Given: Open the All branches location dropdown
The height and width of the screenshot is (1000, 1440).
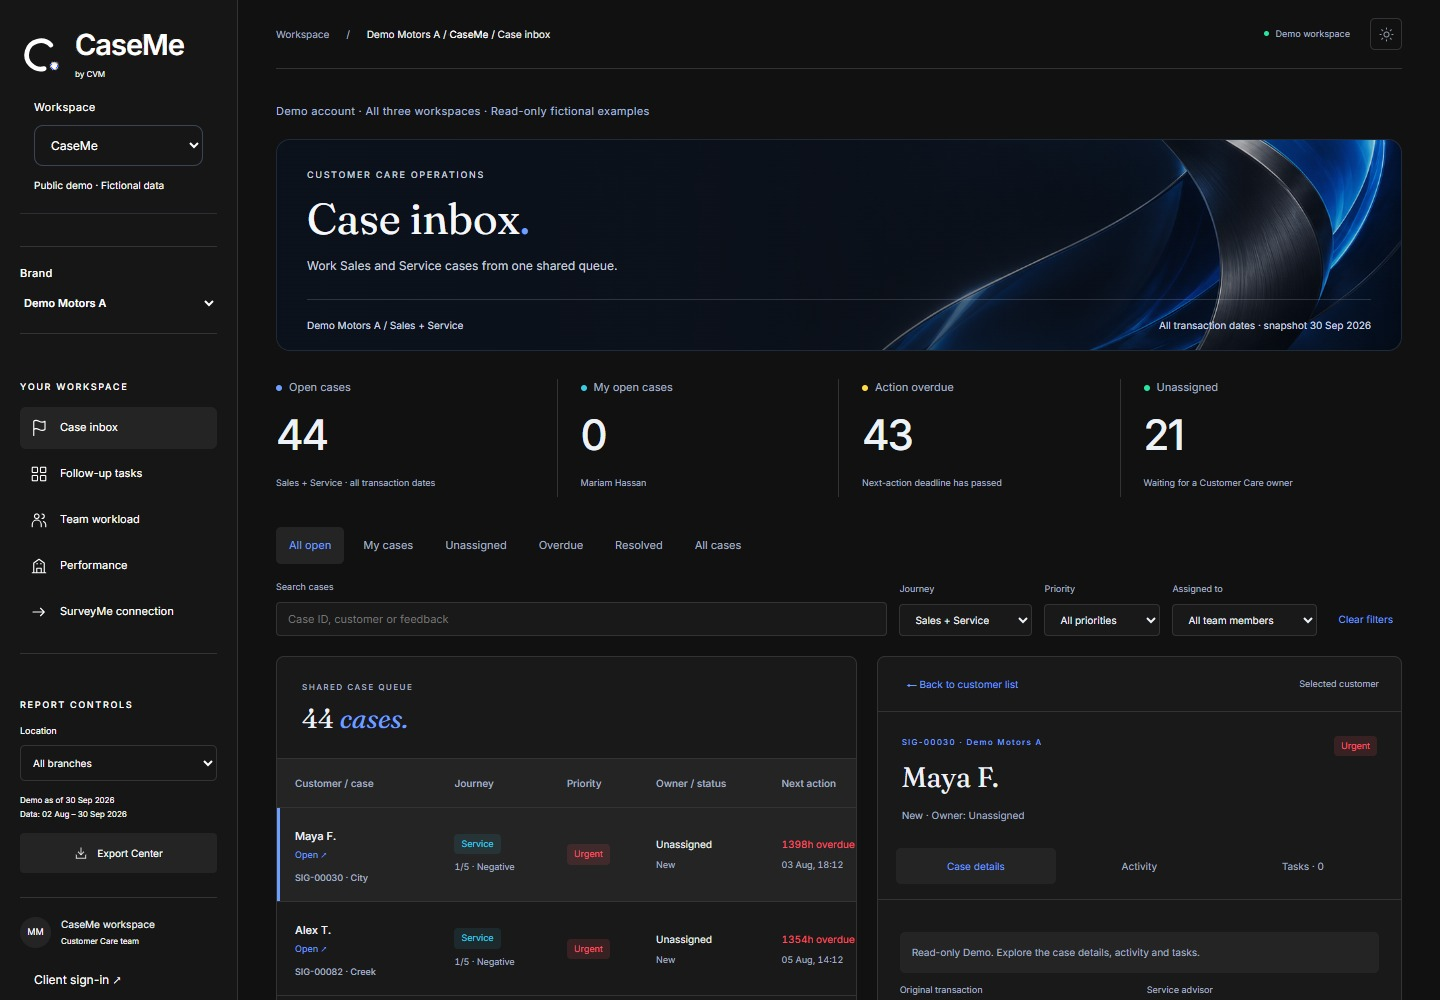Looking at the screenshot, I should click(x=118, y=763).
